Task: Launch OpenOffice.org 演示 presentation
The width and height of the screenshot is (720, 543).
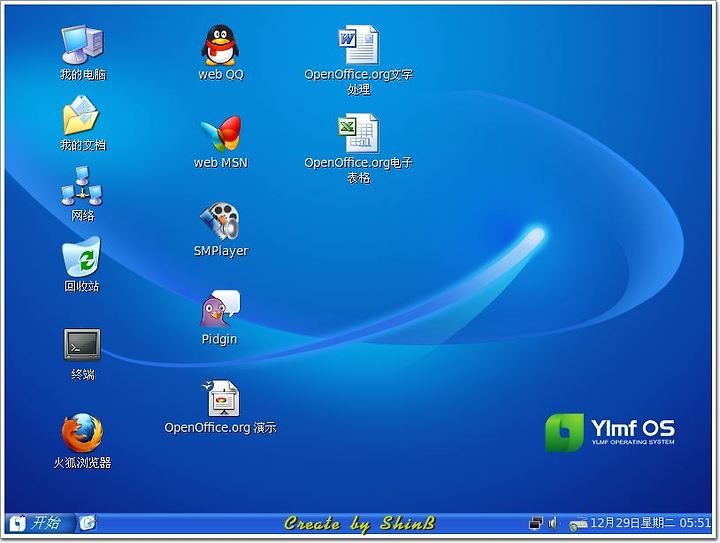Action: point(221,398)
